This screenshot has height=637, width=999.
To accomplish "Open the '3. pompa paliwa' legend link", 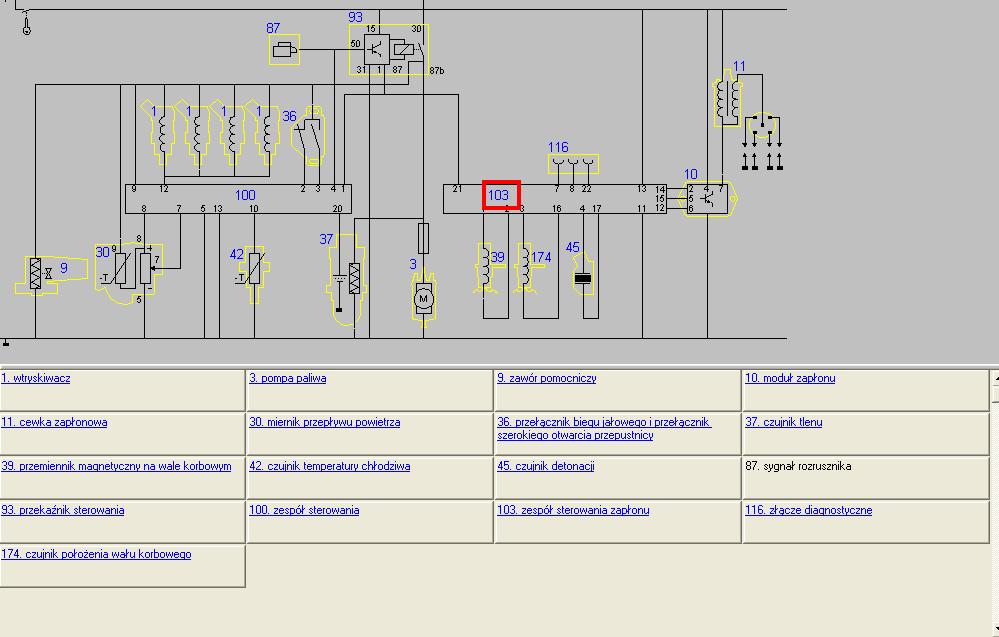I will tap(288, 378).
